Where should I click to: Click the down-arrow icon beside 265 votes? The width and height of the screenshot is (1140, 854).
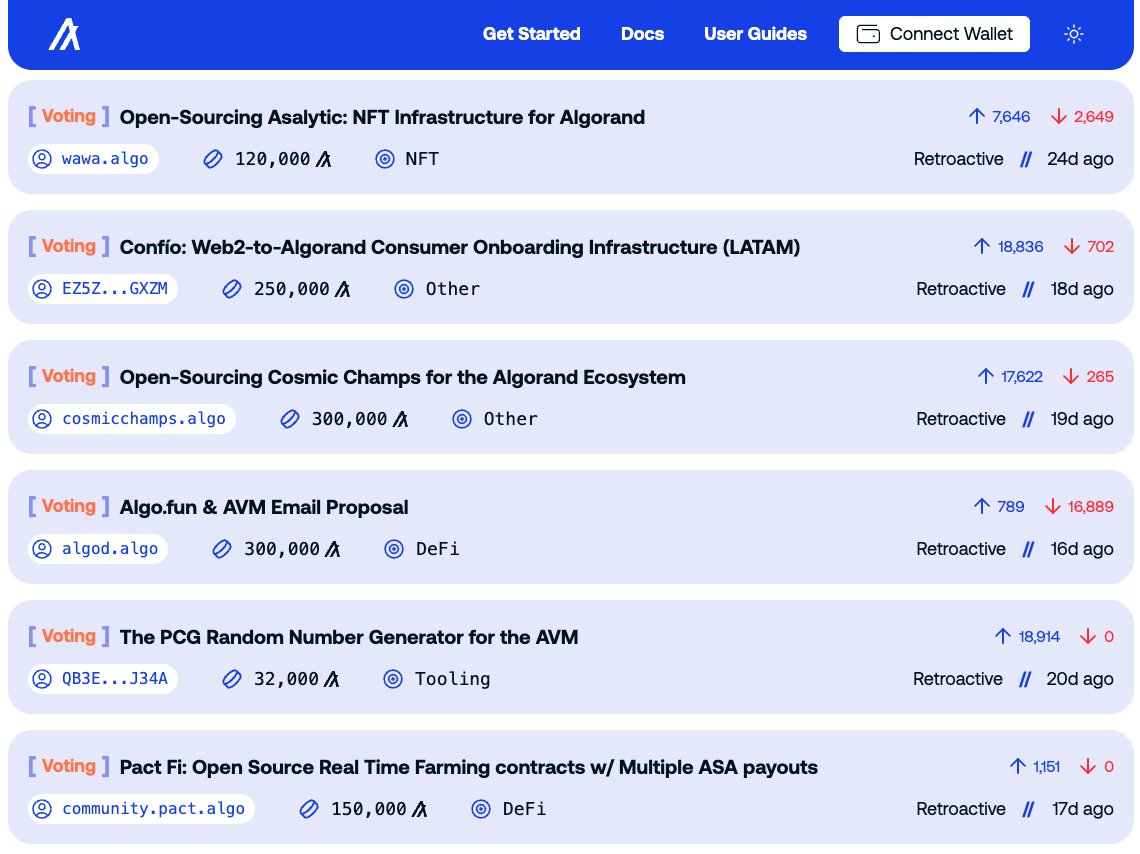[1070, 376]
